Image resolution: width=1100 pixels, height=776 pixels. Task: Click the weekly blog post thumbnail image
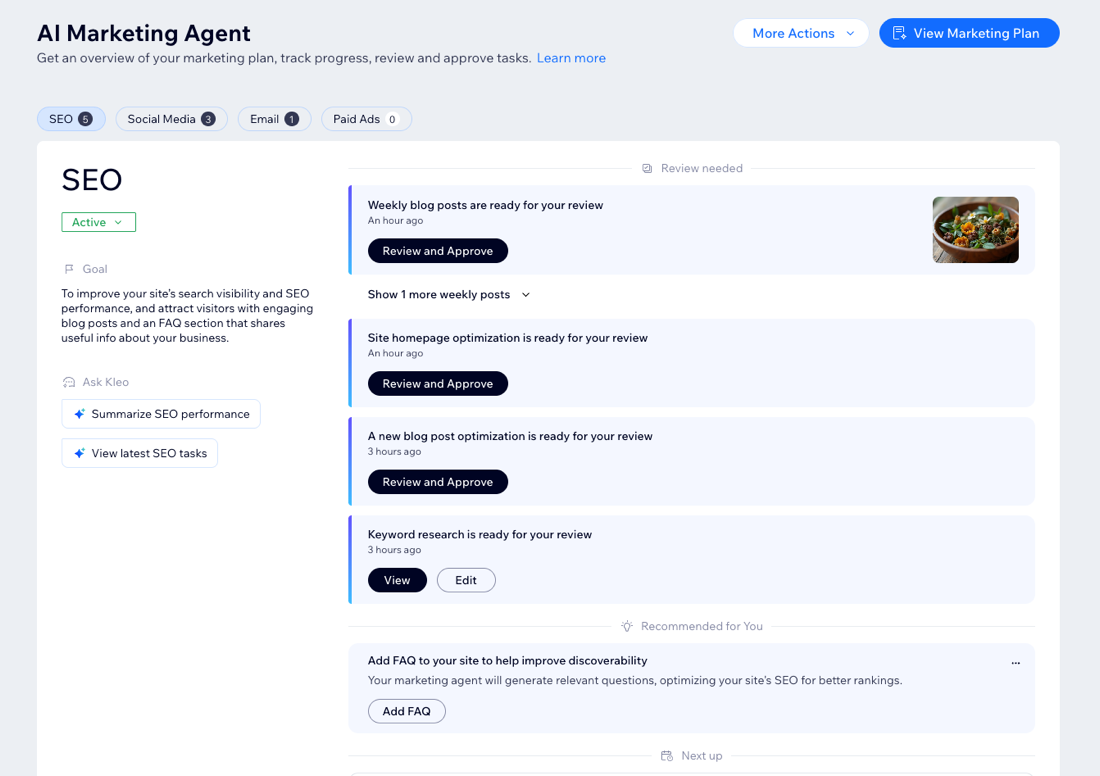(x=975, y=229)
